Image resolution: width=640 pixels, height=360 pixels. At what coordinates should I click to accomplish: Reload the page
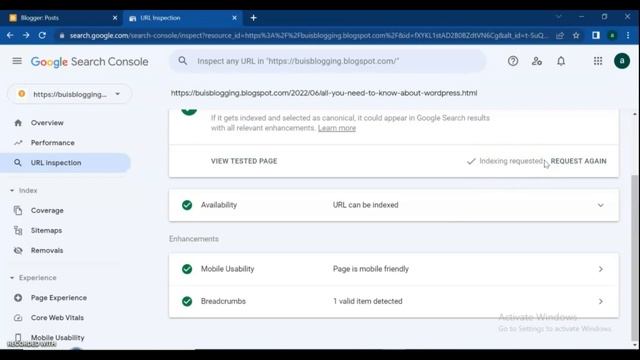point(42,36)
